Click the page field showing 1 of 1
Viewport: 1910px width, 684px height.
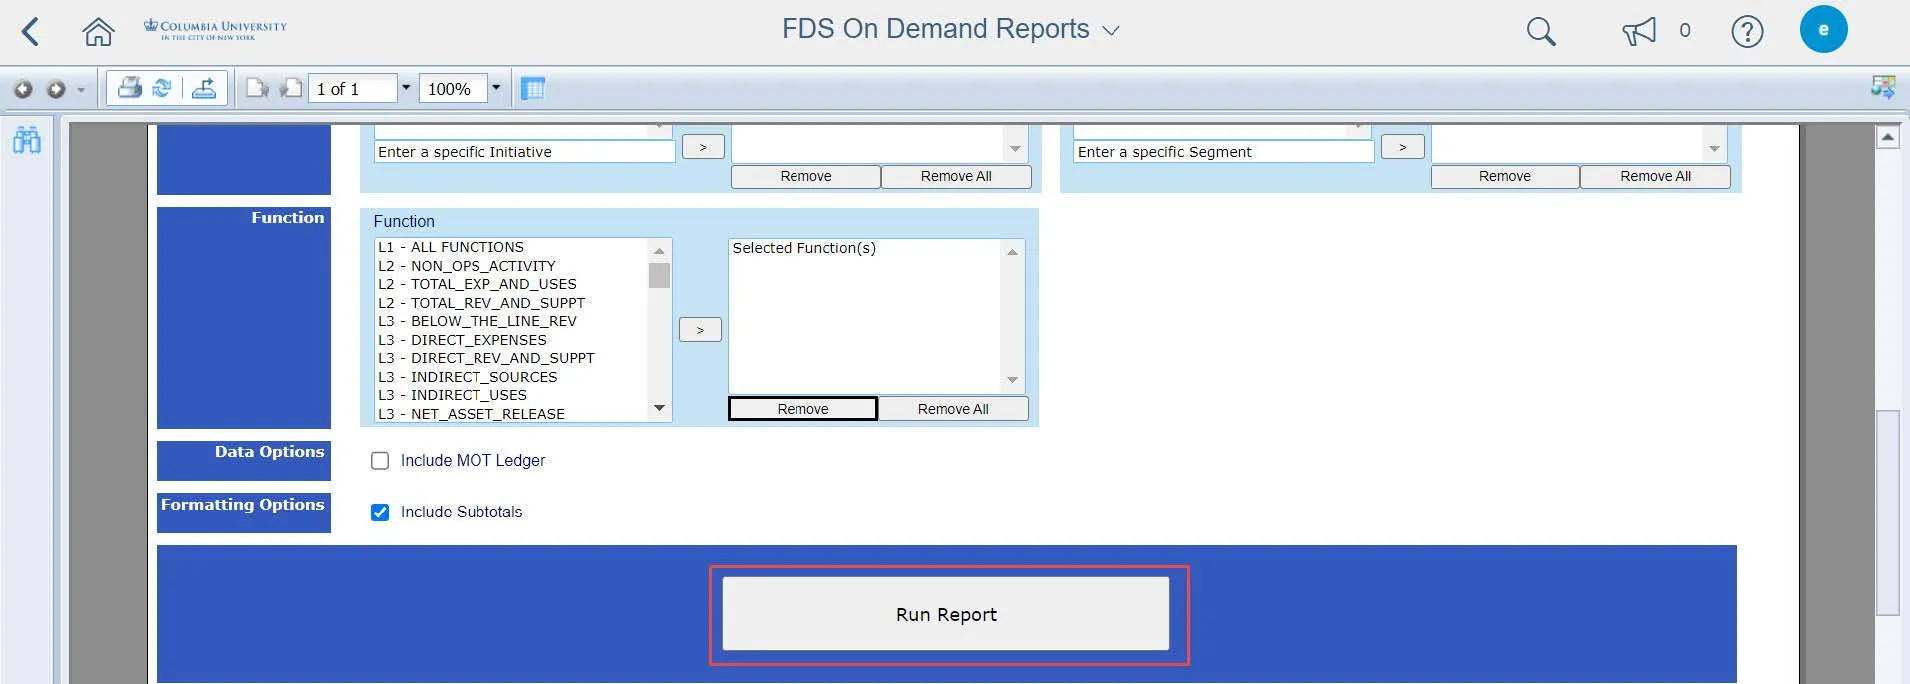pos(353,88)
